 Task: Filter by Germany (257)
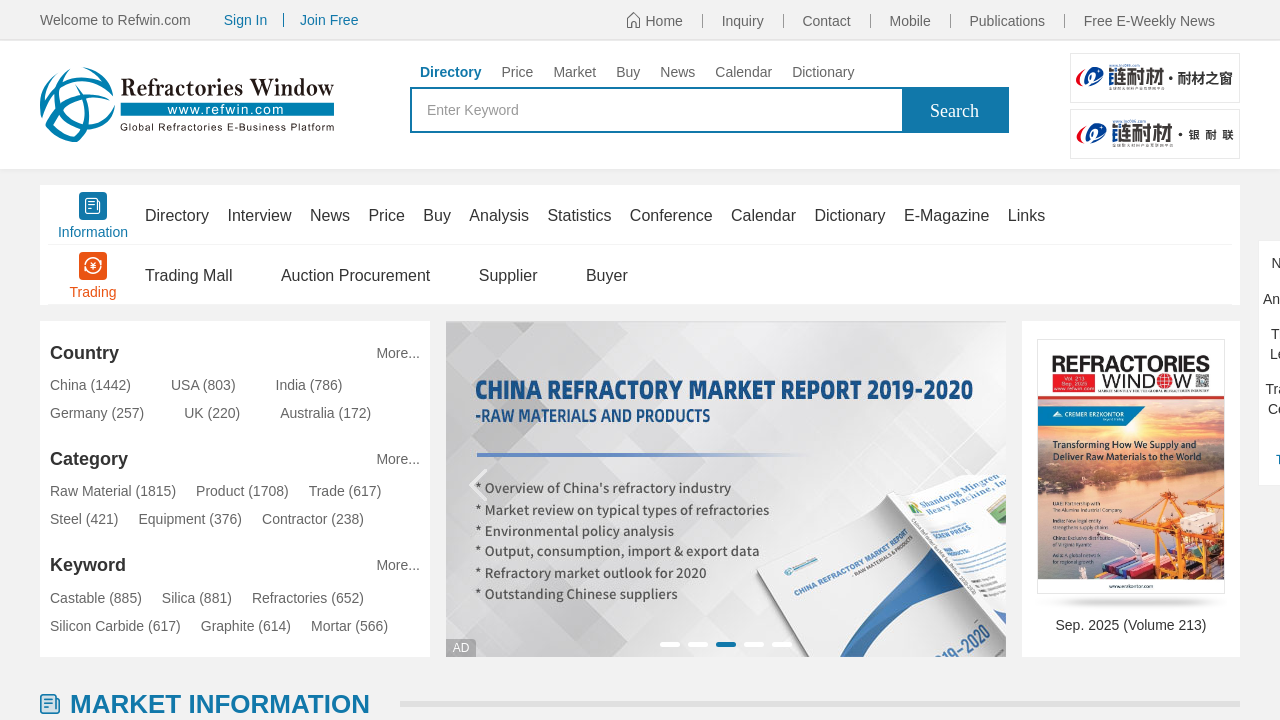click(x=97, y=413)
